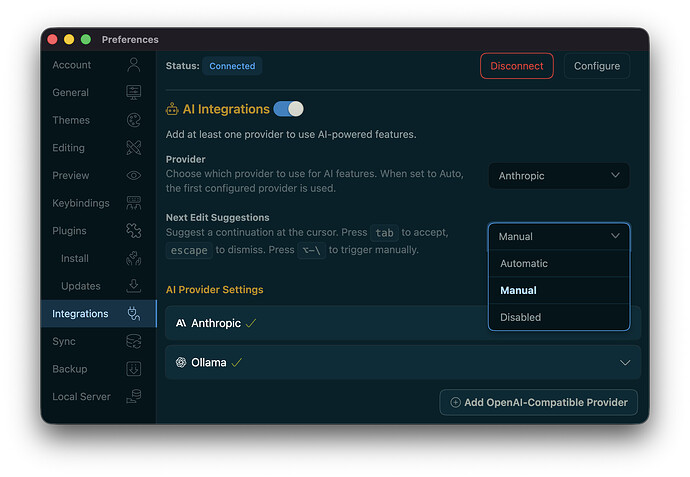The height and width of the screenshot is (477, 690).
Task: Click the Account person icon
Action: click(134, 65)
